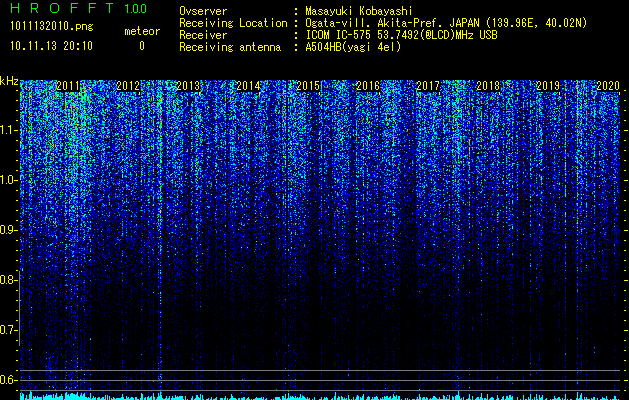Click the 2017 time marker
629x400 pixels.
pos(428,85)
